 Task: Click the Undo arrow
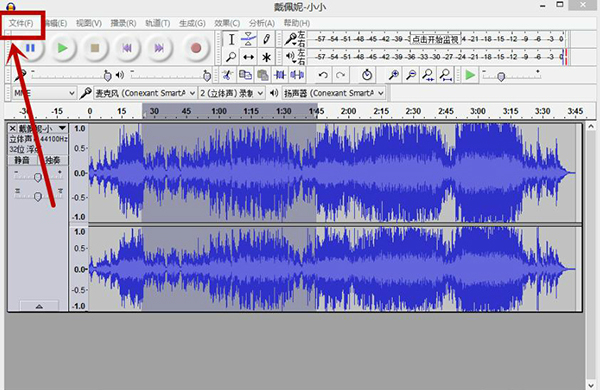click(x=323, y=75)
